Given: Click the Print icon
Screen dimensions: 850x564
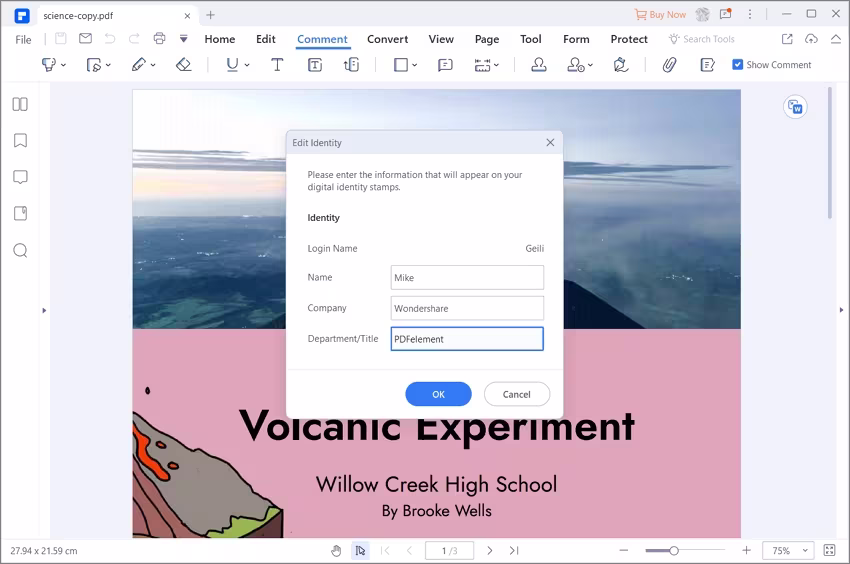Looking at the screenshot, I should click(x=159, y=39).
